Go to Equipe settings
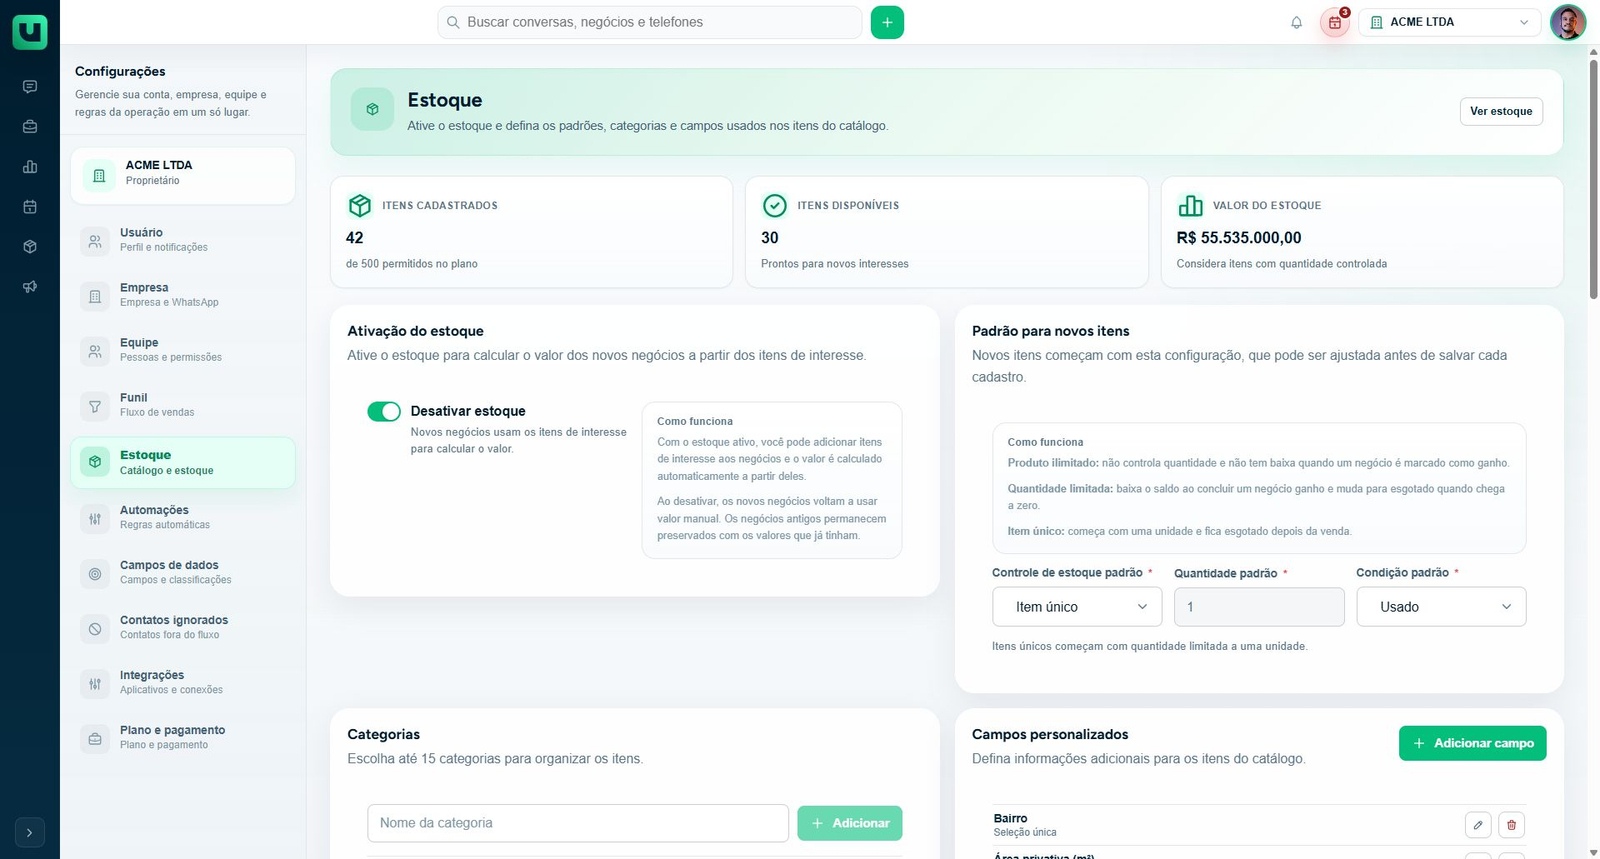The width and height of the screenshot is (1600, 859). 183,350
